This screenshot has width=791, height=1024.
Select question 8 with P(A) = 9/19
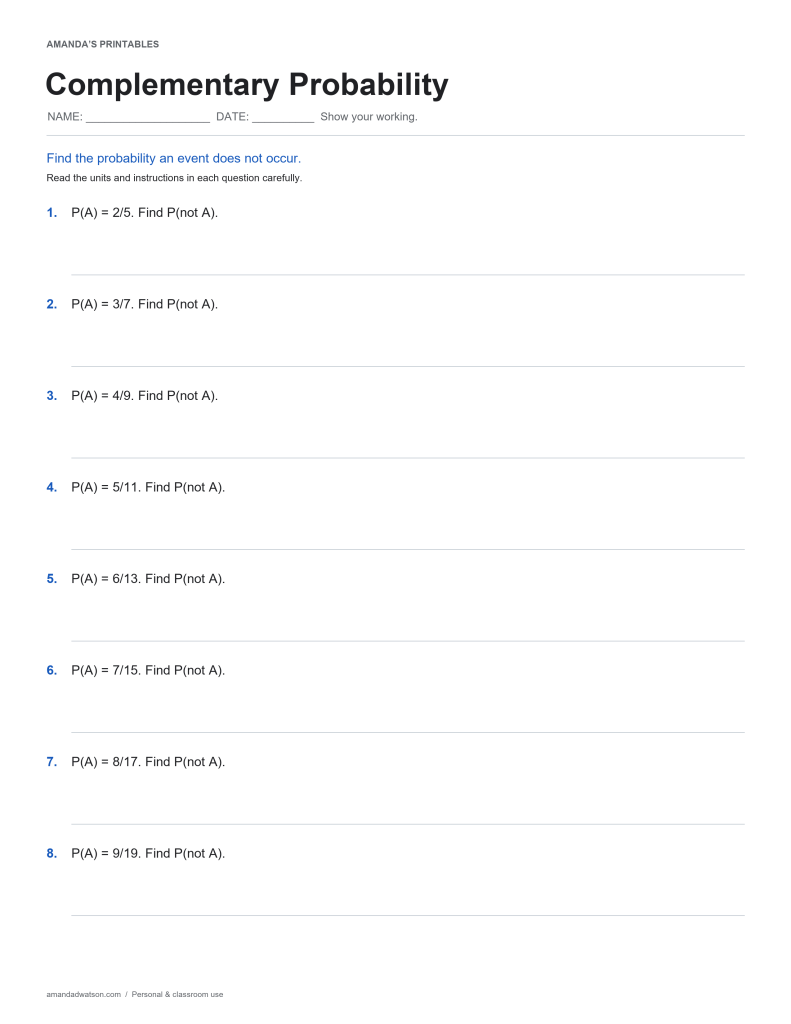[x=148, y=853]
